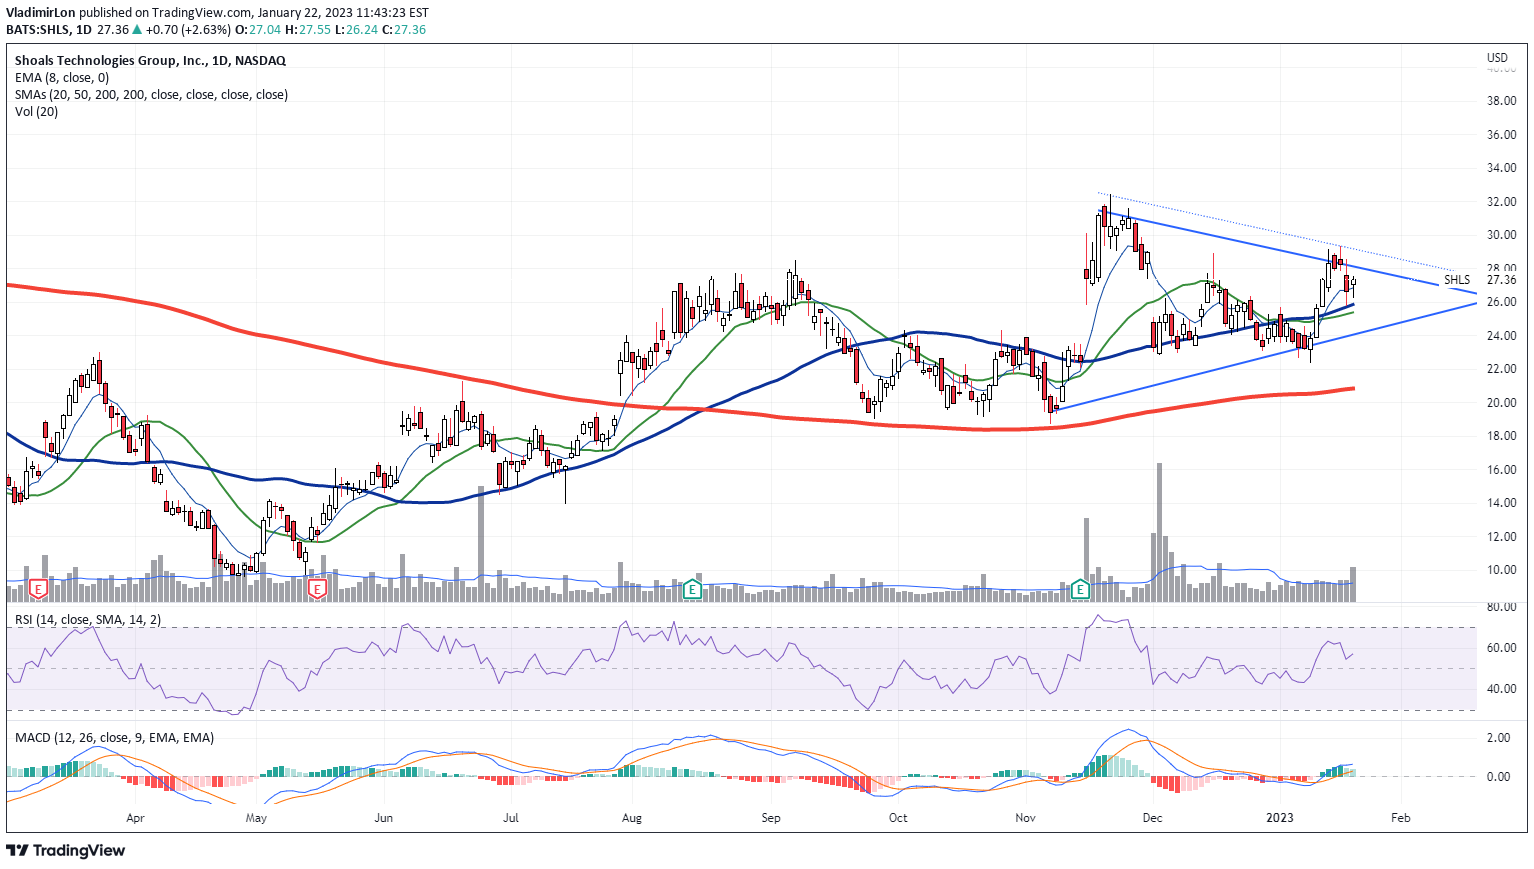Click the Sep label on the time axis
The image size is (1534, 869).
click(771, 818)
